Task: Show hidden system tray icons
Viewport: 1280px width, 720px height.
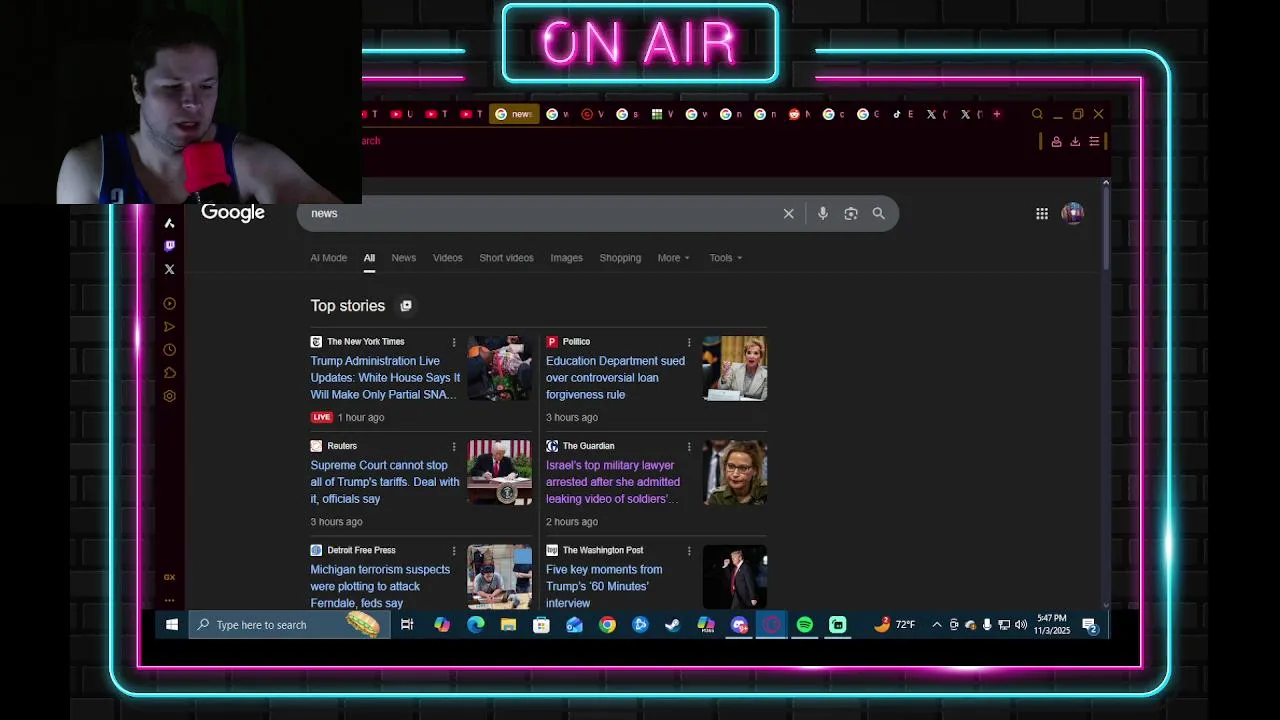Action: (x=936, y=625)
